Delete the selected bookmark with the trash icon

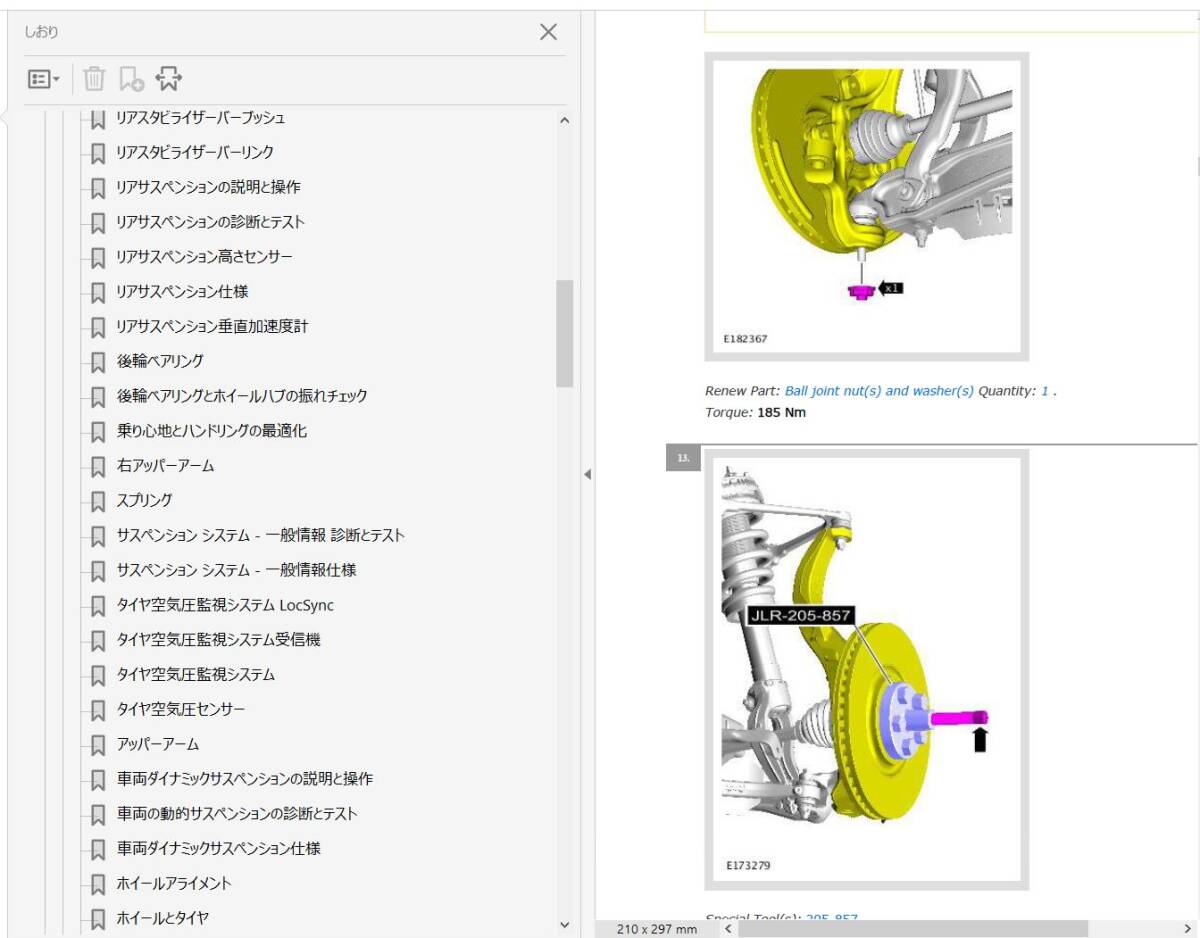click(x=94, y=78)
